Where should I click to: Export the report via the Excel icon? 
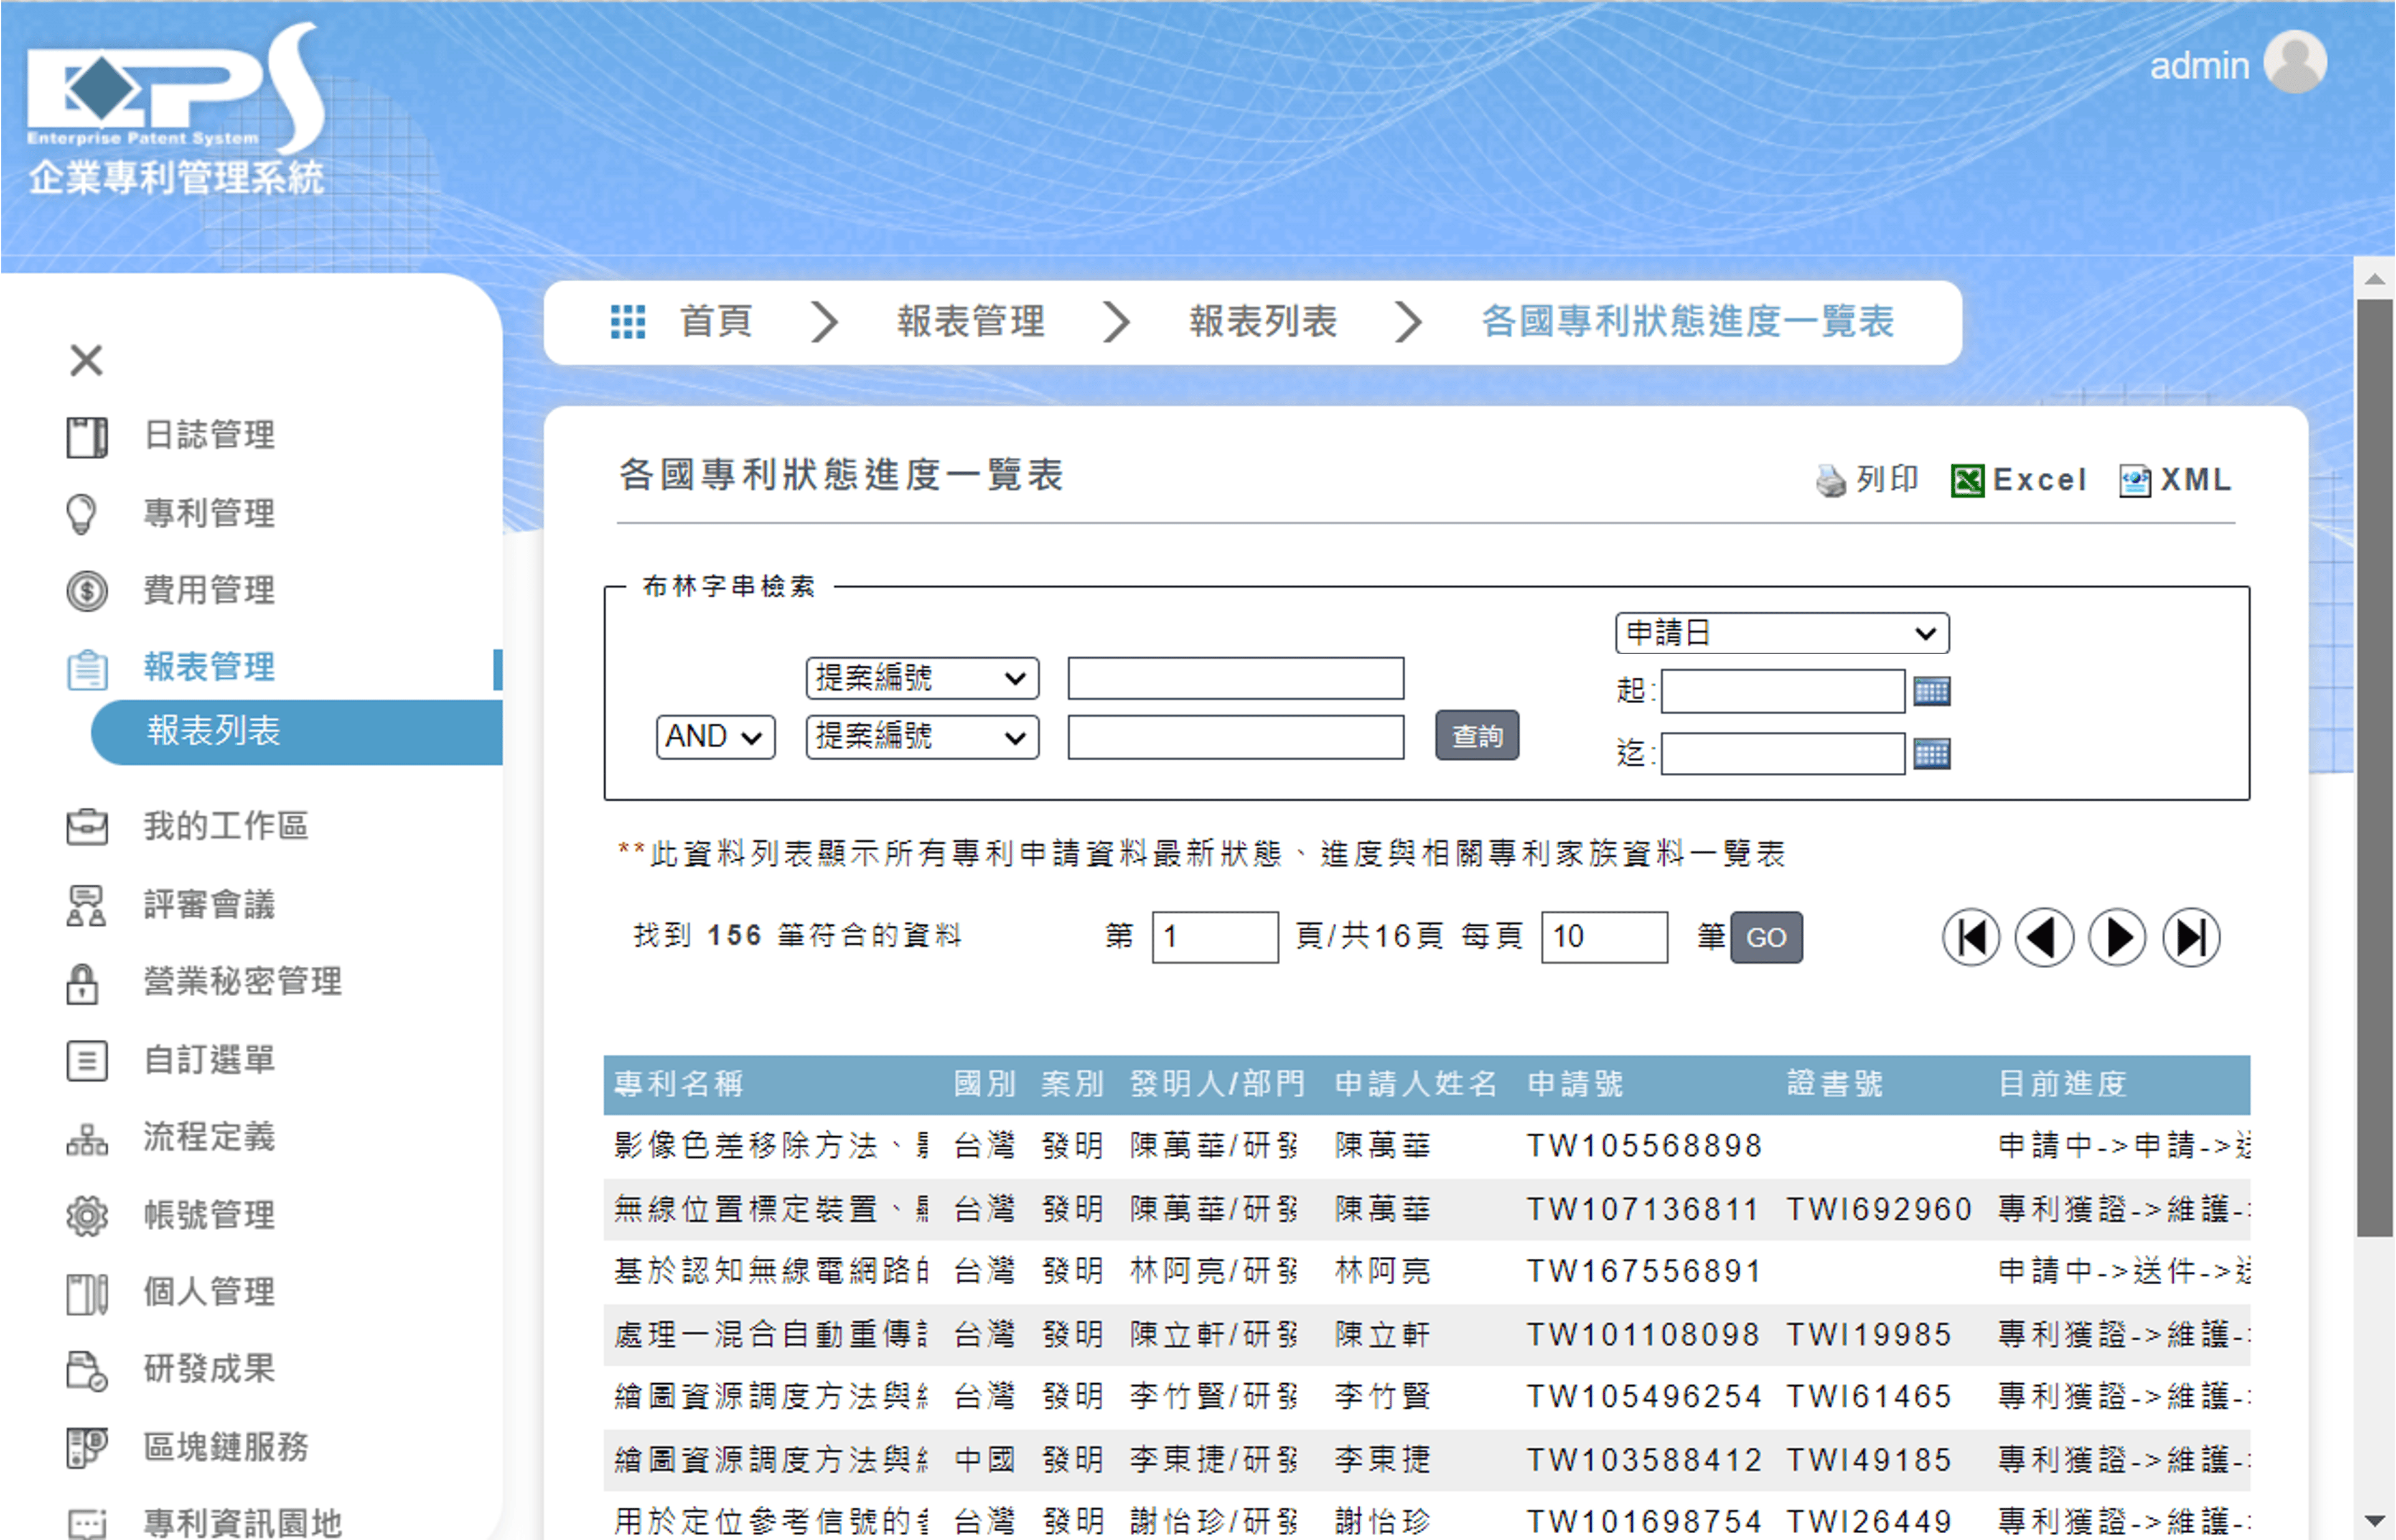[x=1967, y=481]
